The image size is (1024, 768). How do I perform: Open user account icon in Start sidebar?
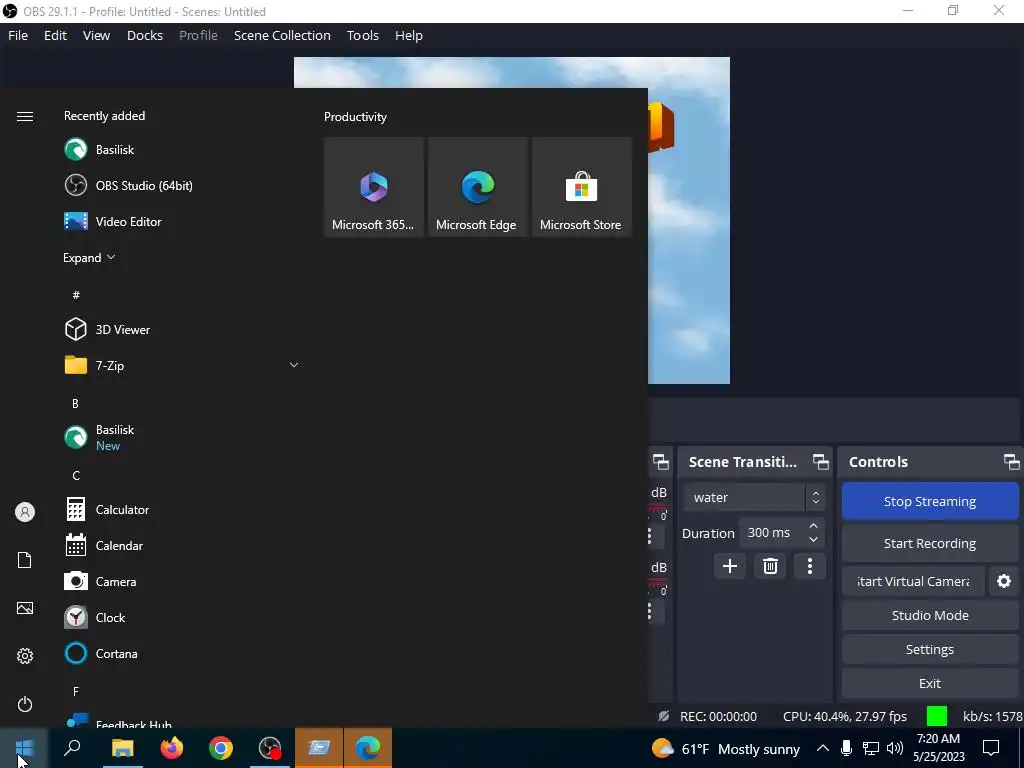(x=25, y=512)
